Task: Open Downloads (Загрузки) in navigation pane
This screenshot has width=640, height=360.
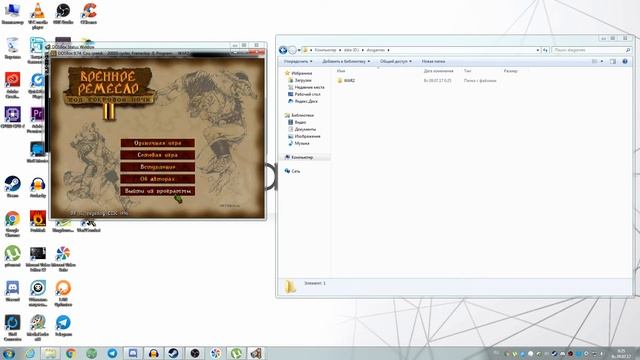Action: tap(300, 80)
